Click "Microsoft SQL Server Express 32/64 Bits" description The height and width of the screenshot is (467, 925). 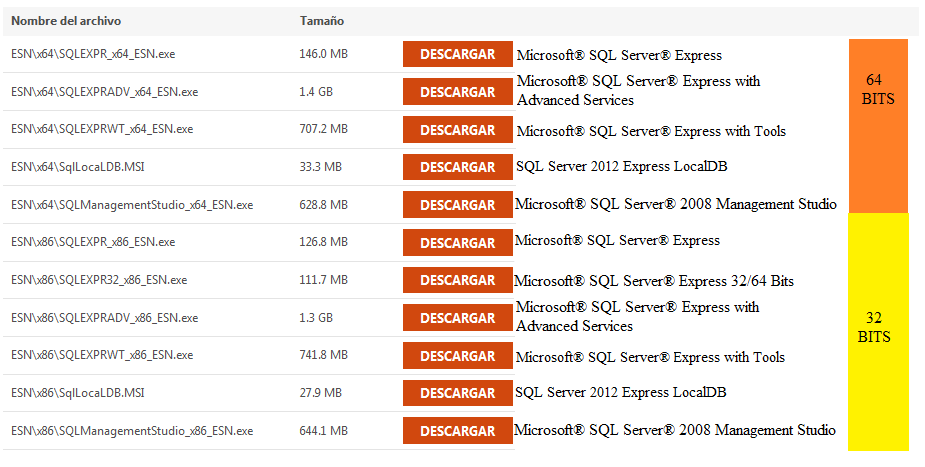click(654, 281)
